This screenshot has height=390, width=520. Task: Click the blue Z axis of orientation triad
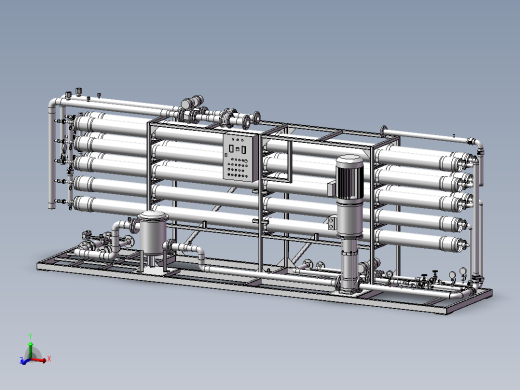coord(25,361)
